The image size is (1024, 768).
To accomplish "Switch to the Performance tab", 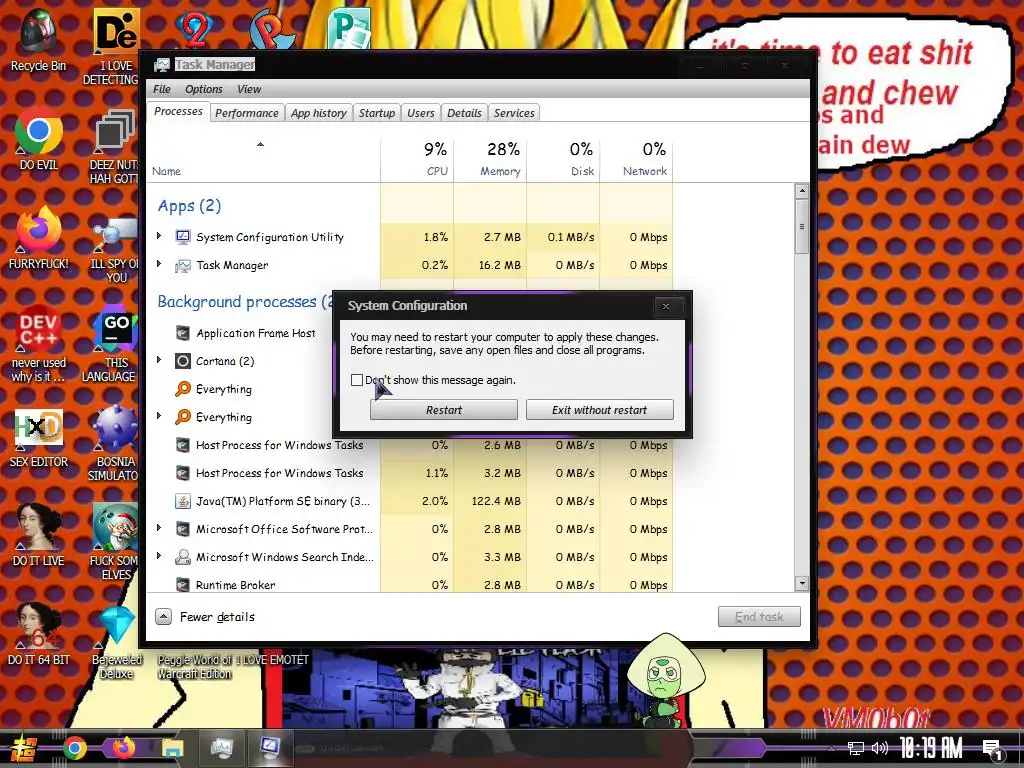I will [247, 113].
